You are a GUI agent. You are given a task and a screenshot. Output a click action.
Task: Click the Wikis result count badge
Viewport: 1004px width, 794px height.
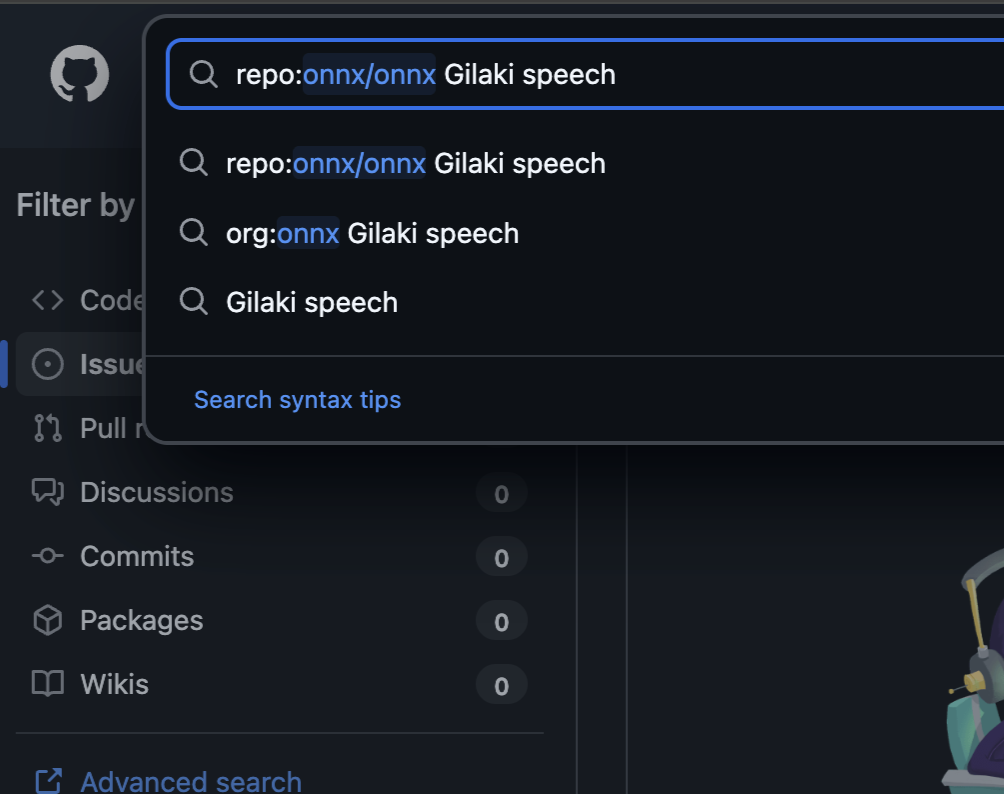pyautogui.click(x=501, y=686)
